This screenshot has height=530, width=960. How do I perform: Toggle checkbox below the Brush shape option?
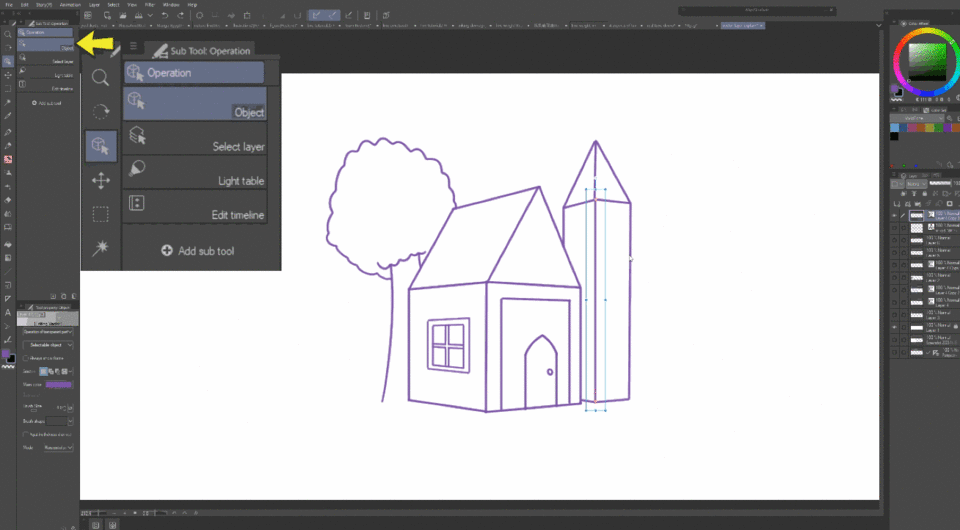pyautogui.click(x=26, y=435)
